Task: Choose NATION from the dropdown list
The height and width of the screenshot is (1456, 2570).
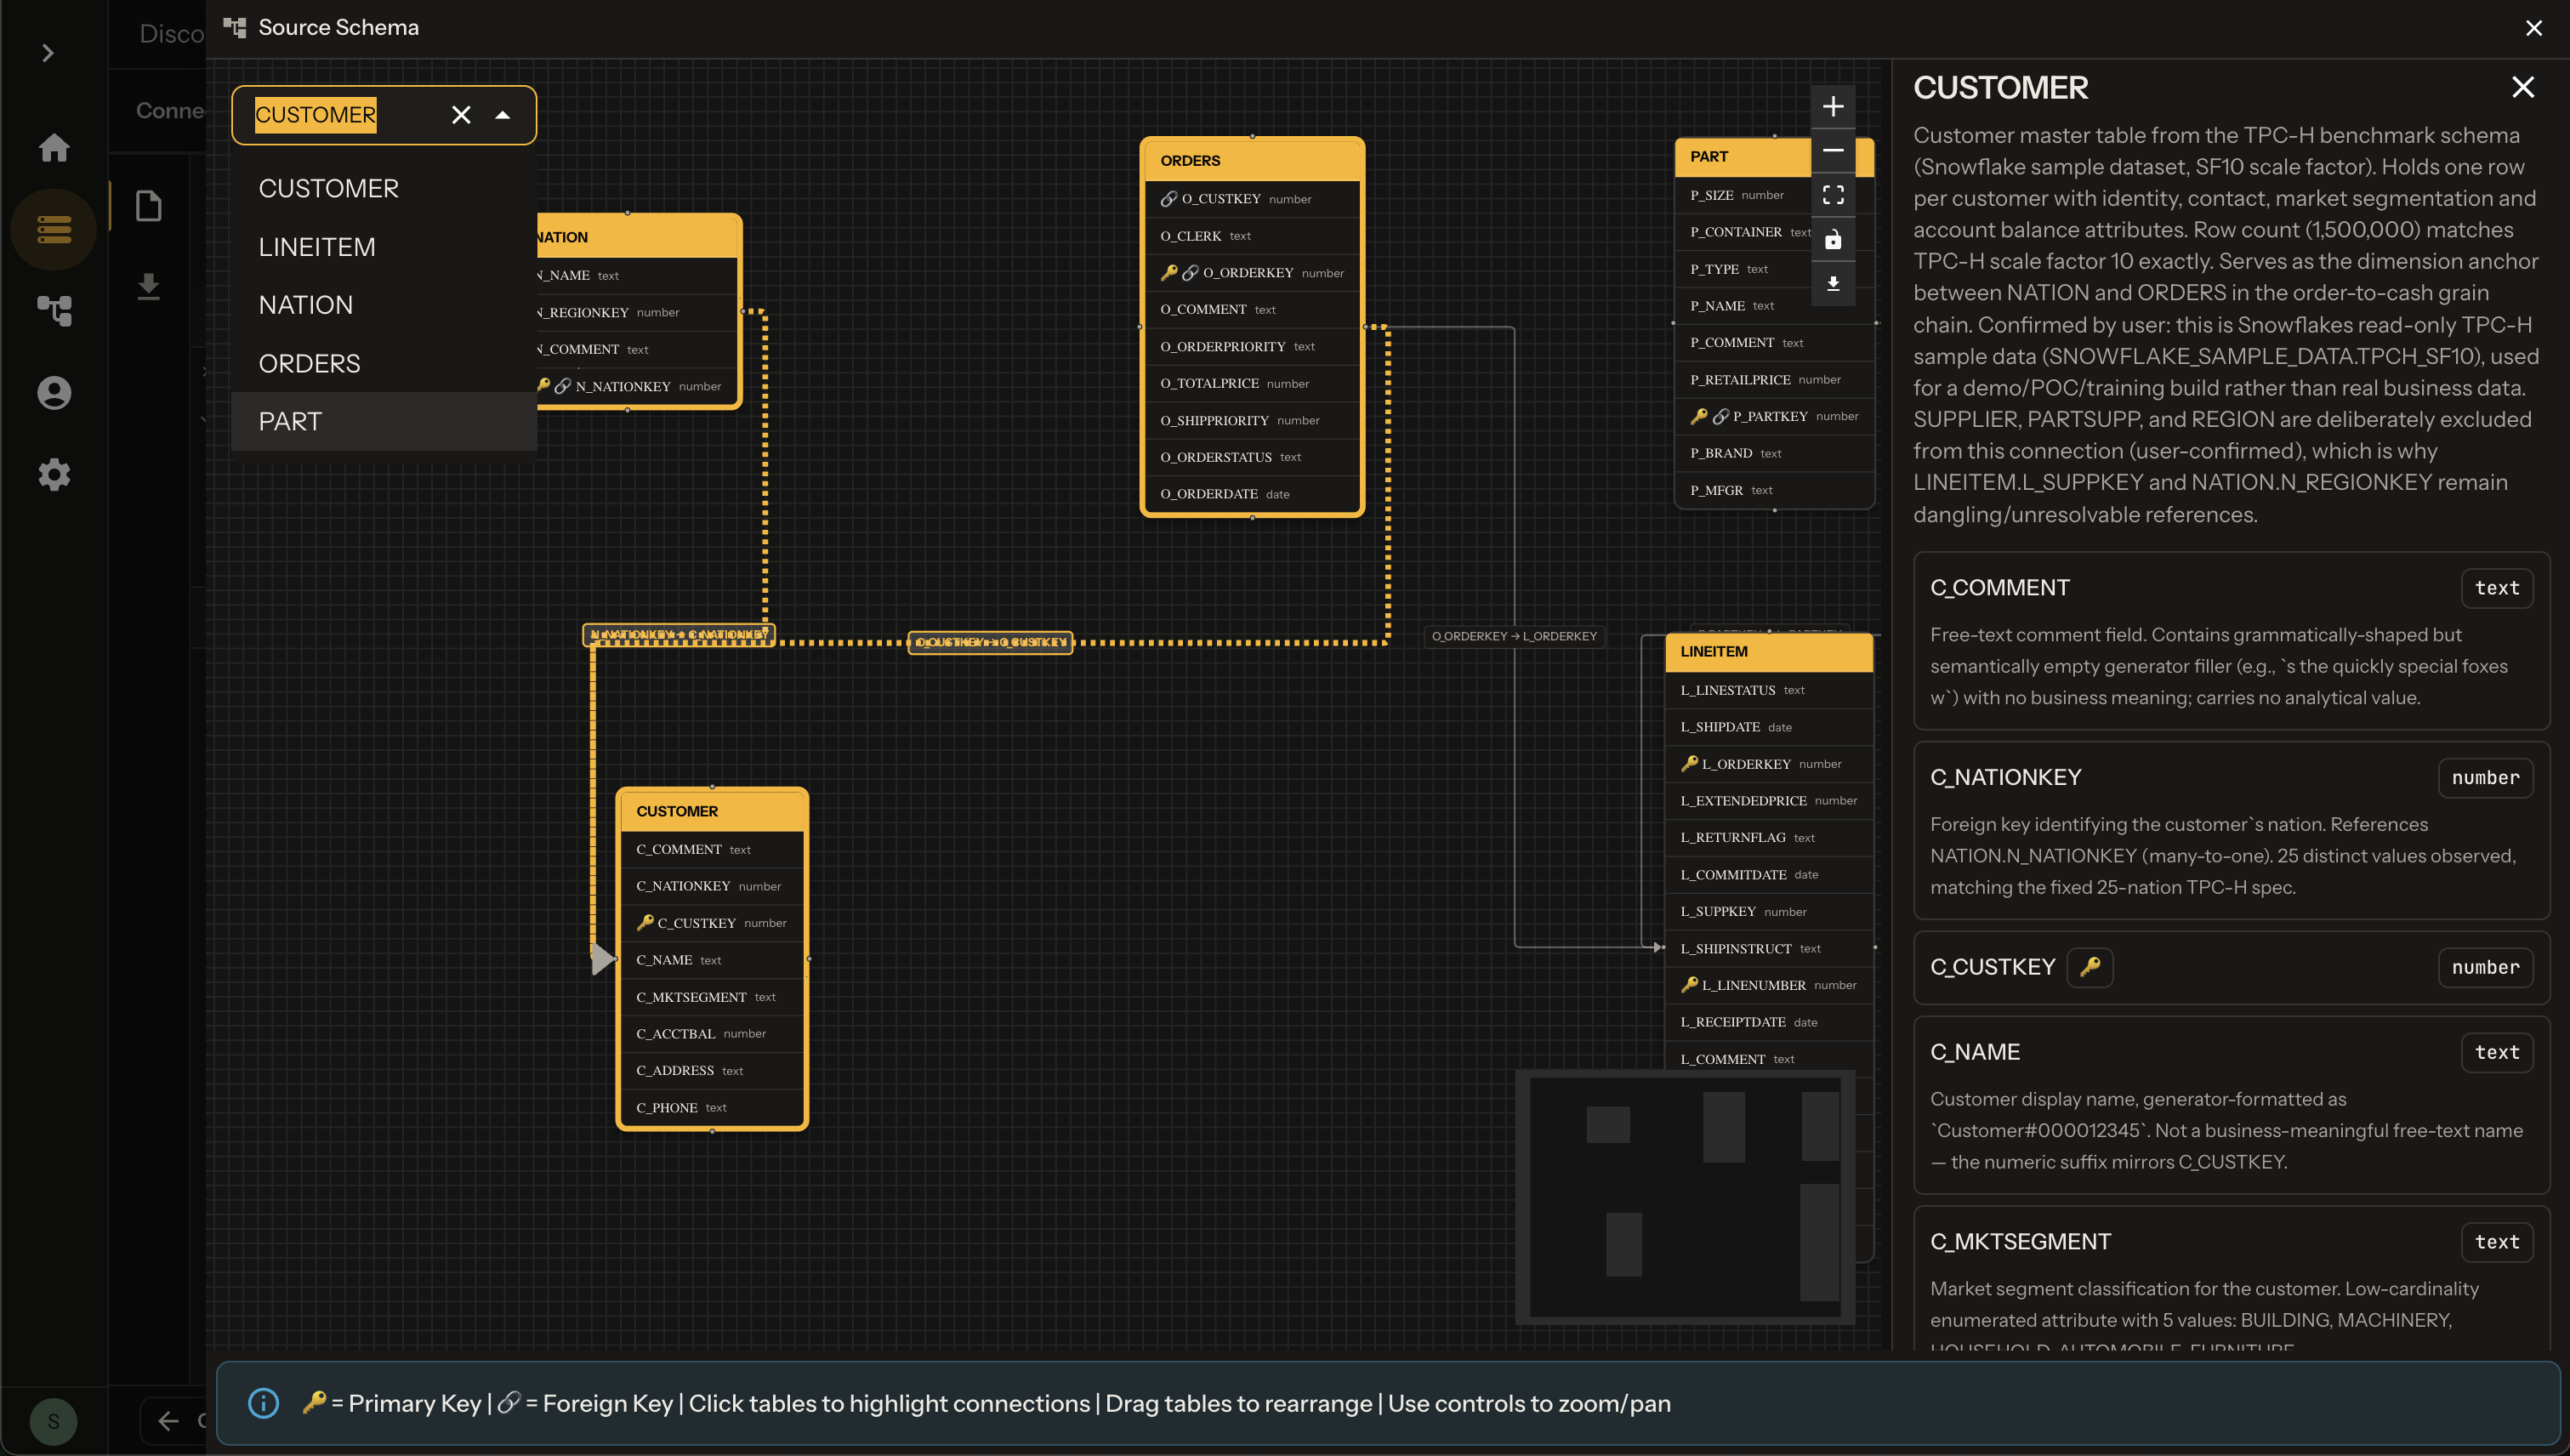Action: click(x=384, y=305)
